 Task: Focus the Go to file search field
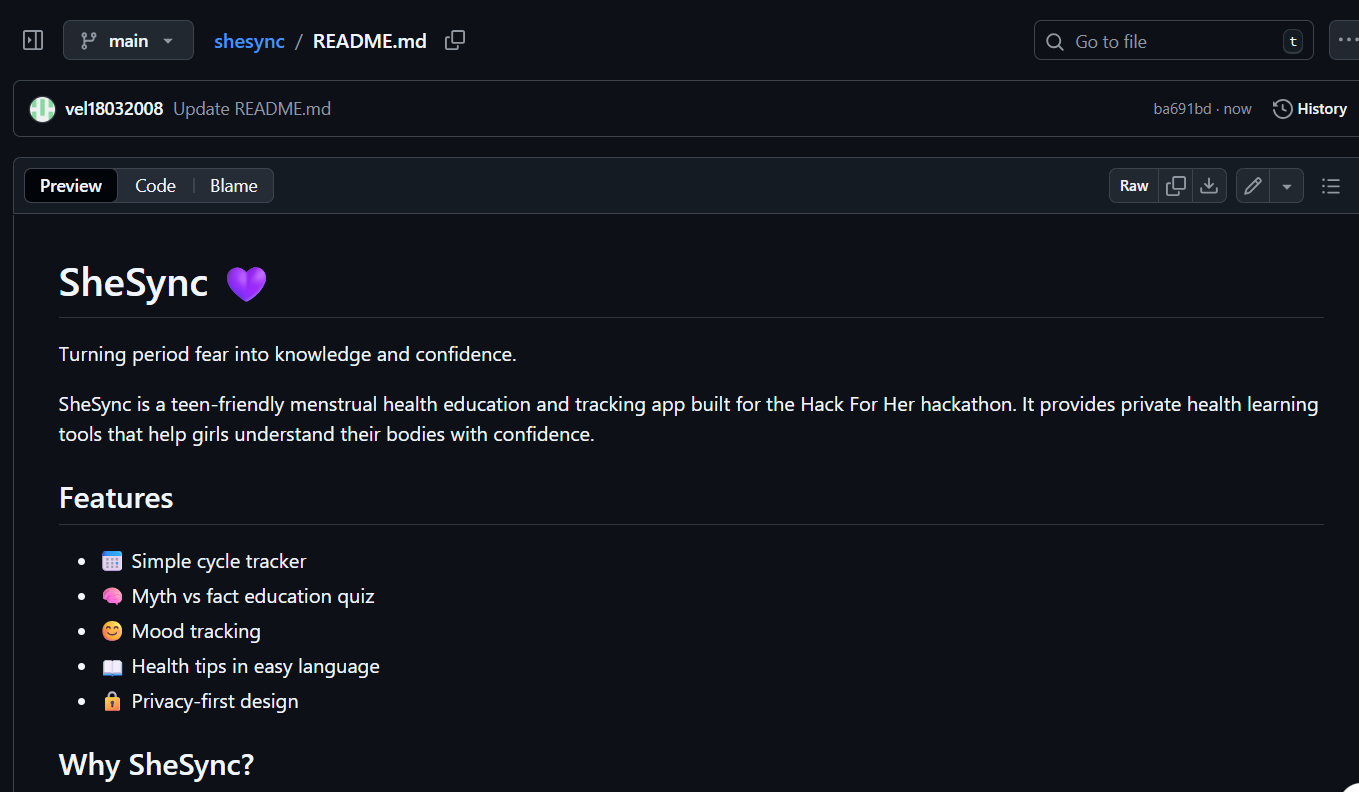1173,41
